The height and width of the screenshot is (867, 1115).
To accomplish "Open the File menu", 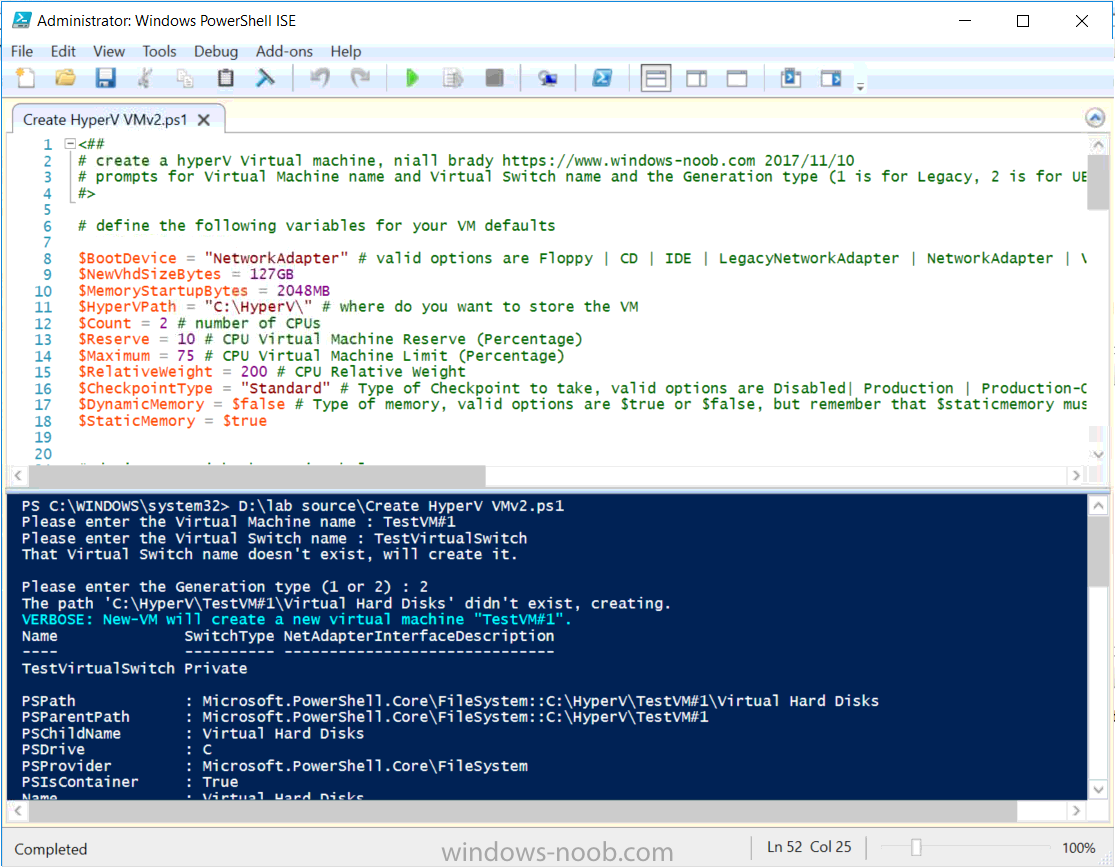I will tap(22, 51).
